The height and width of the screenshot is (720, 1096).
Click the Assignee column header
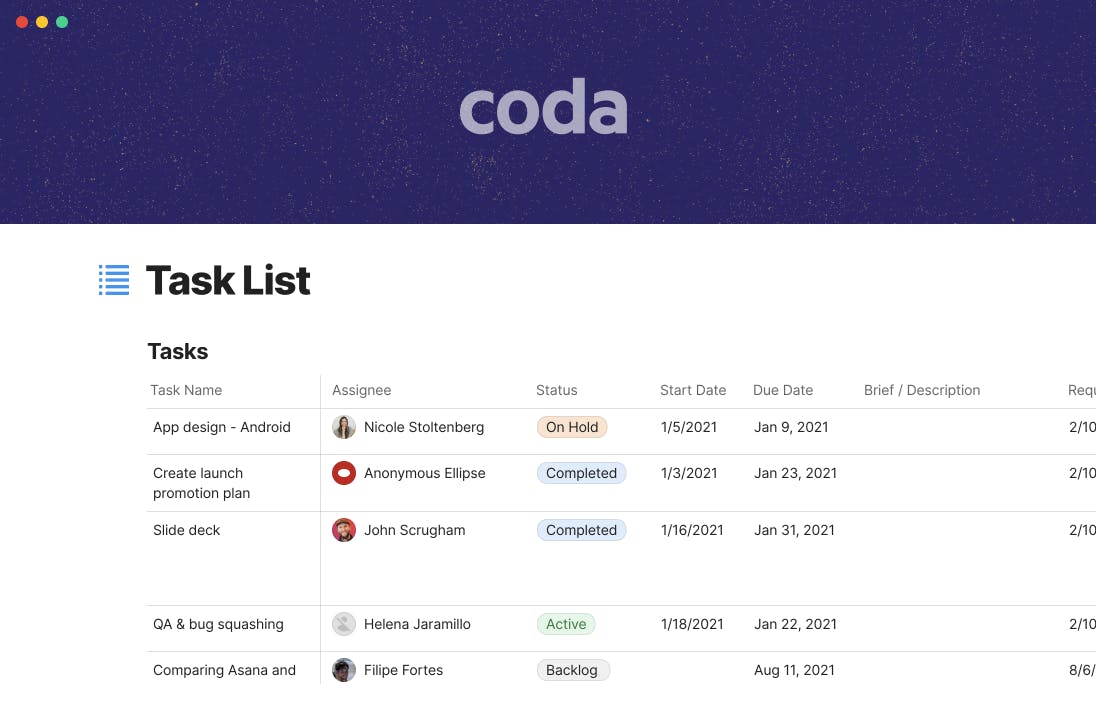coord(361,390)
